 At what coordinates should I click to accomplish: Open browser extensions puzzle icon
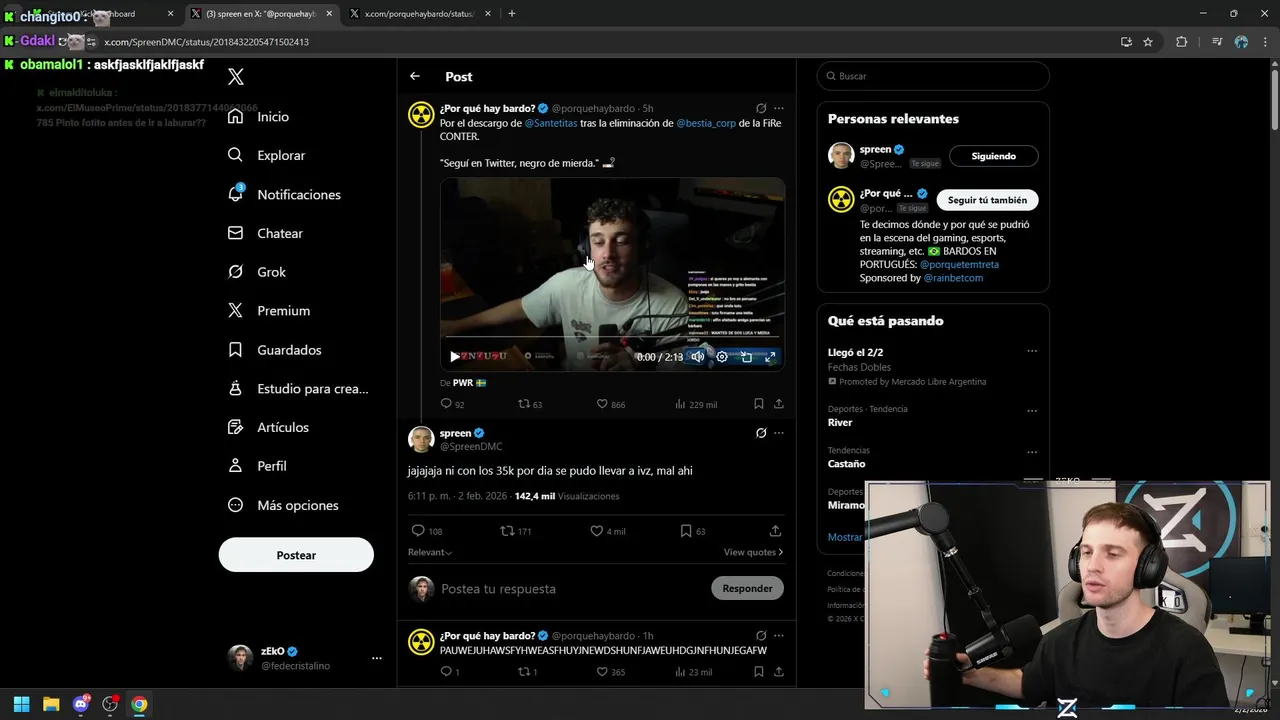[1181, 42]
